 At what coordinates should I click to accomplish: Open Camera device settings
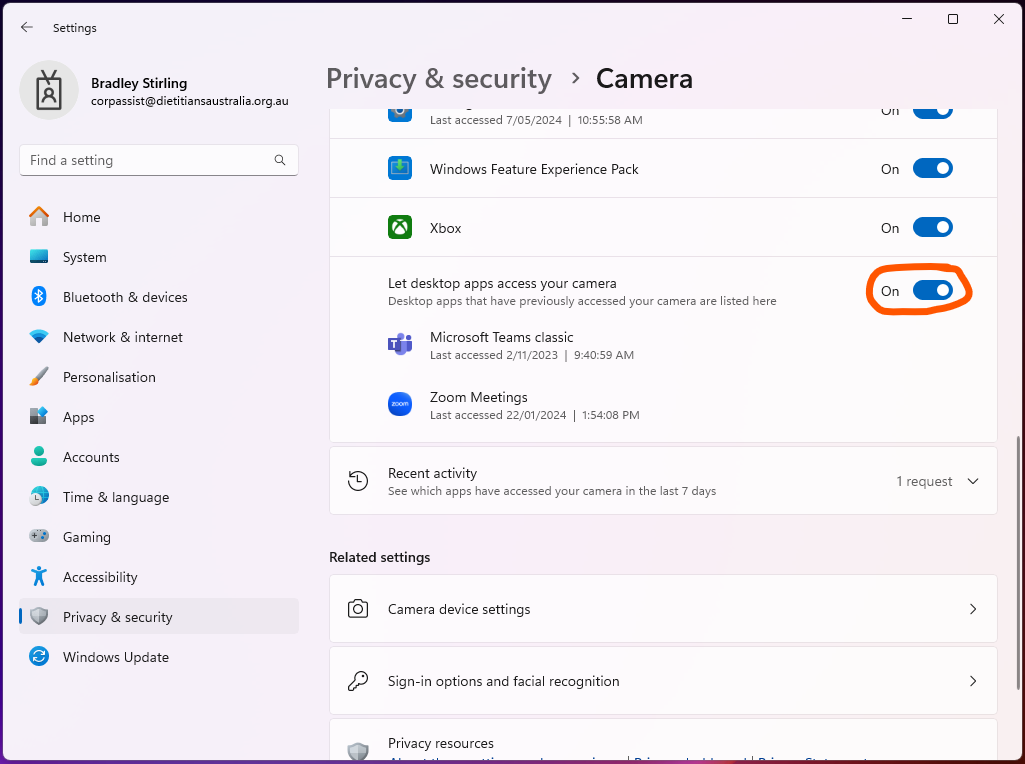(662, 609)
